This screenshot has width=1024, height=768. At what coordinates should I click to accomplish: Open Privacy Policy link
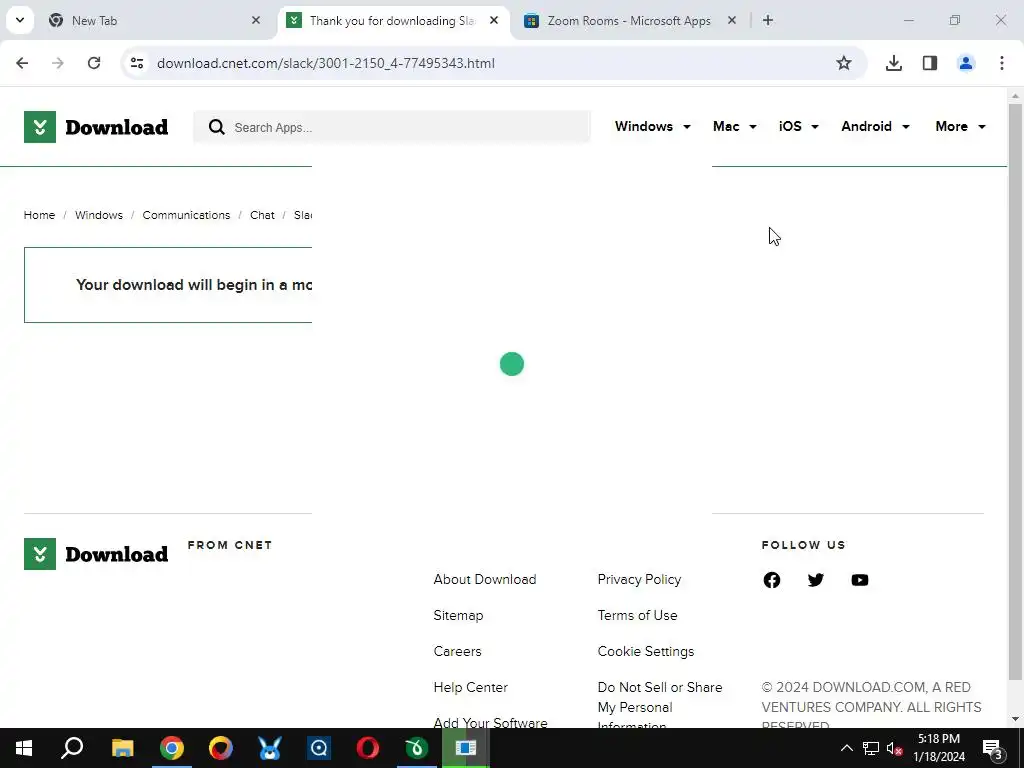(x=639, y=579)
